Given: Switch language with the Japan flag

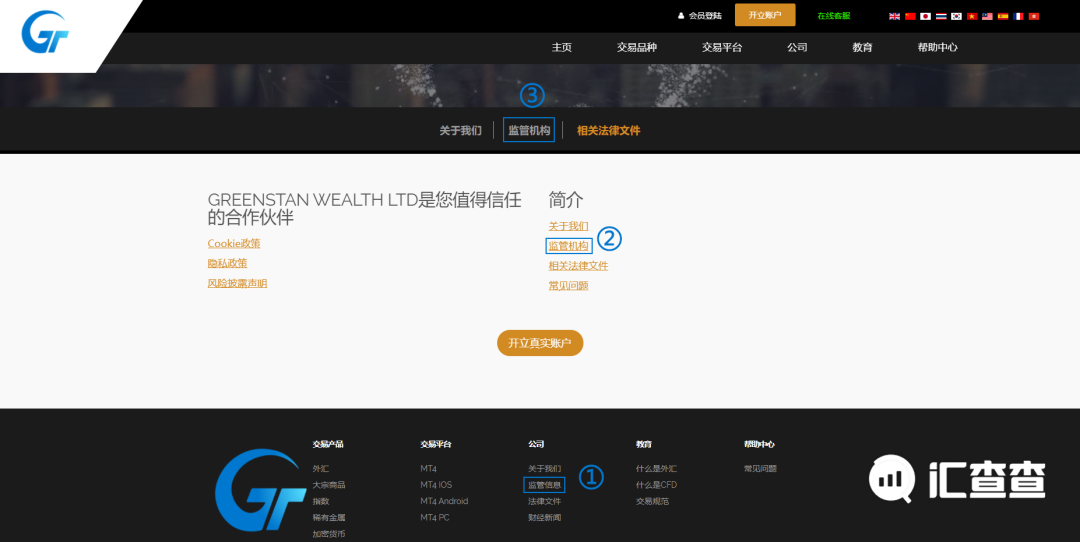Looking at the screenshot, I should tap(925, 16).
